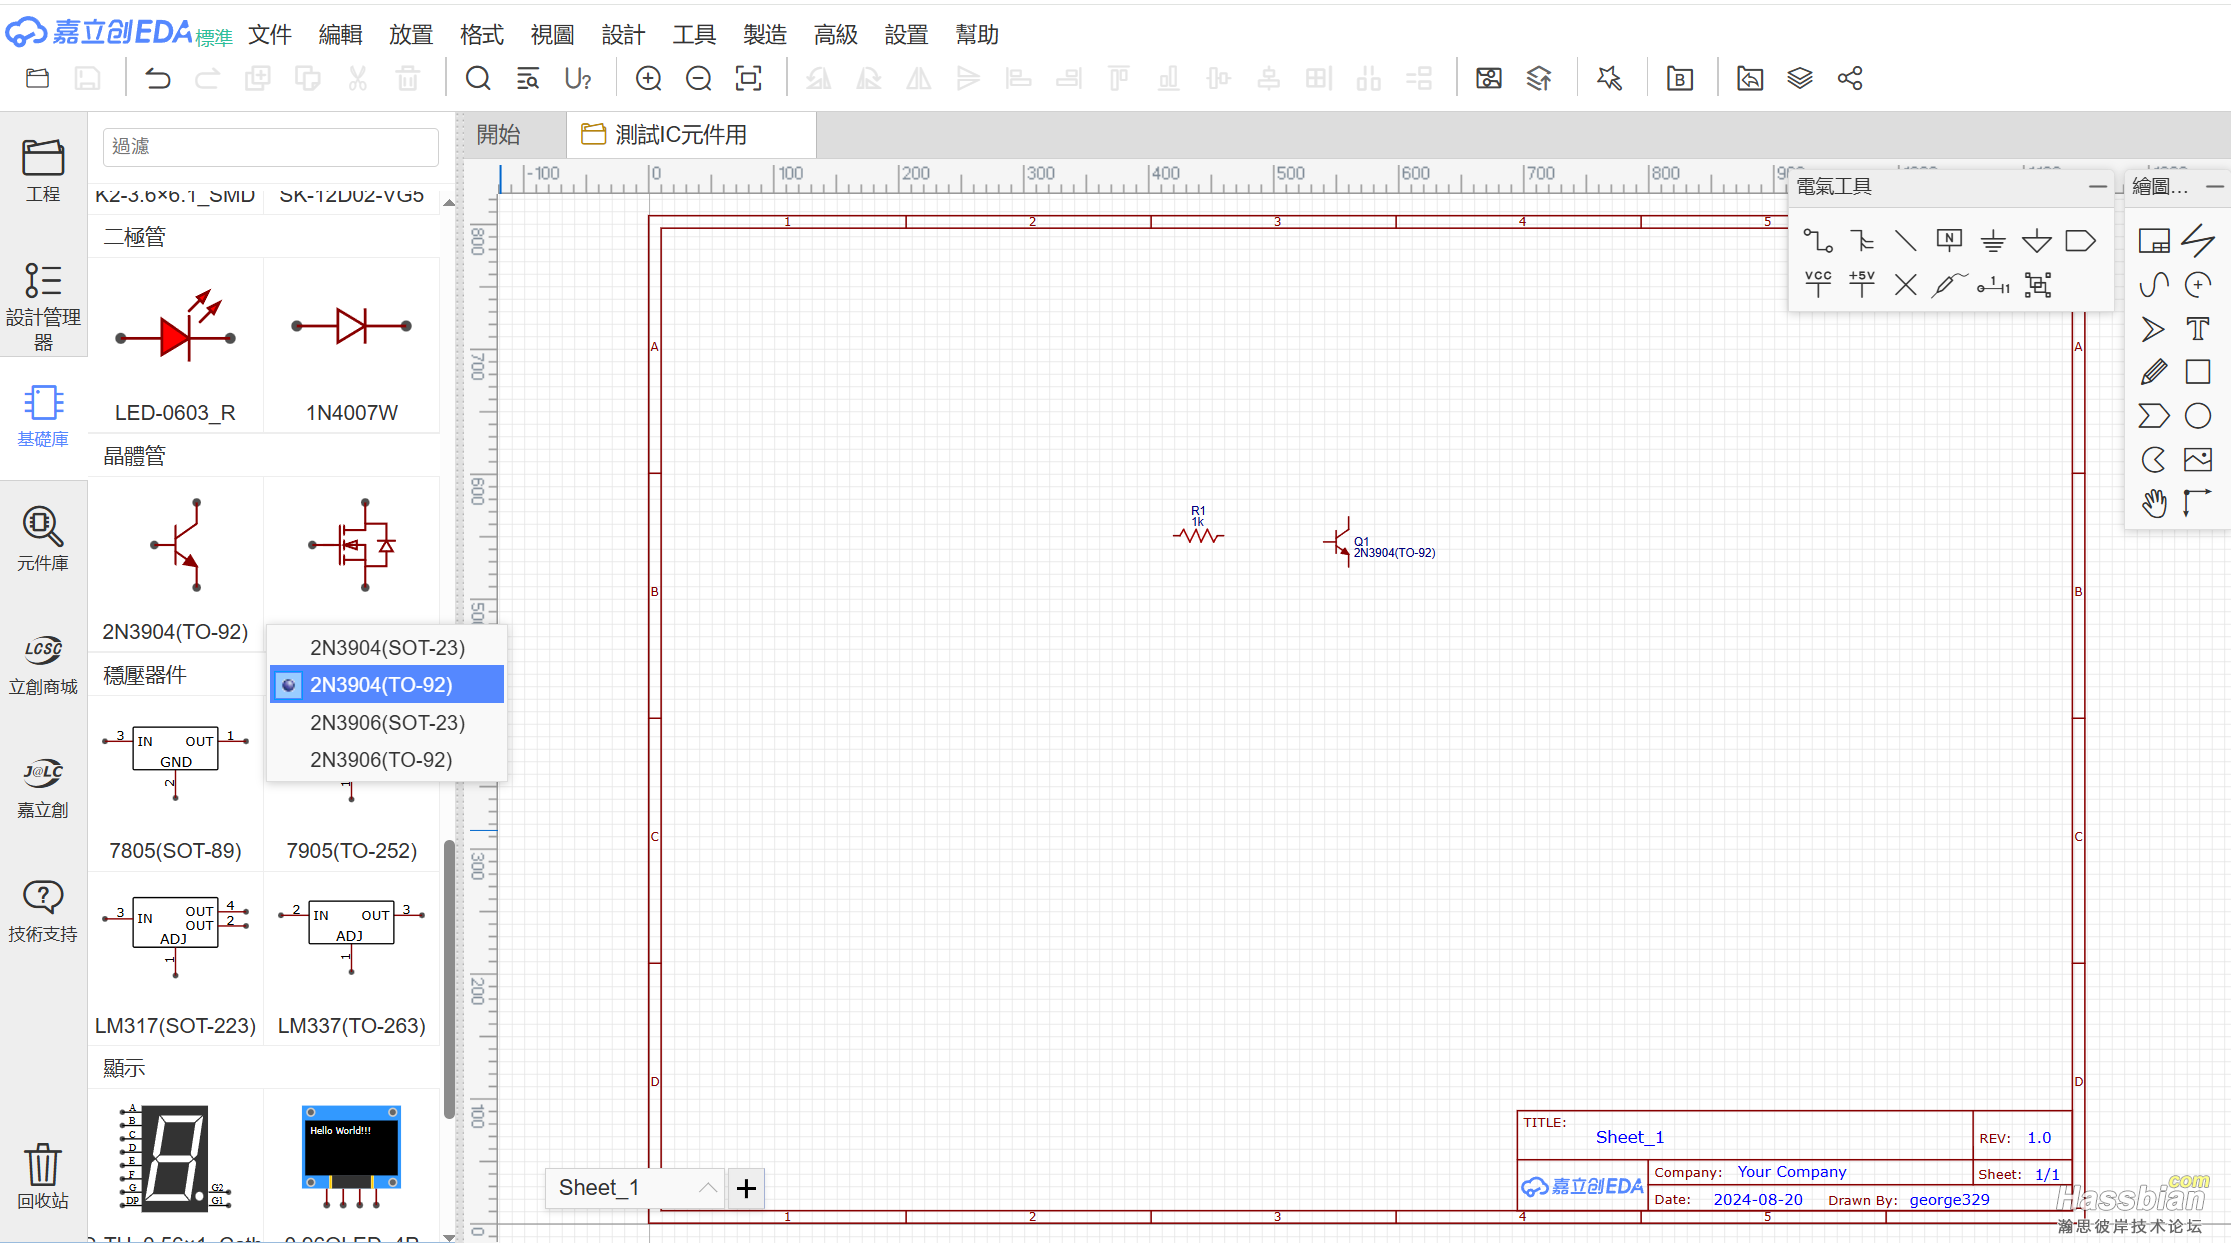Viewport: 2231px width, 1244px height.
Task: Select the Net Label tool
Action: 1949,241
